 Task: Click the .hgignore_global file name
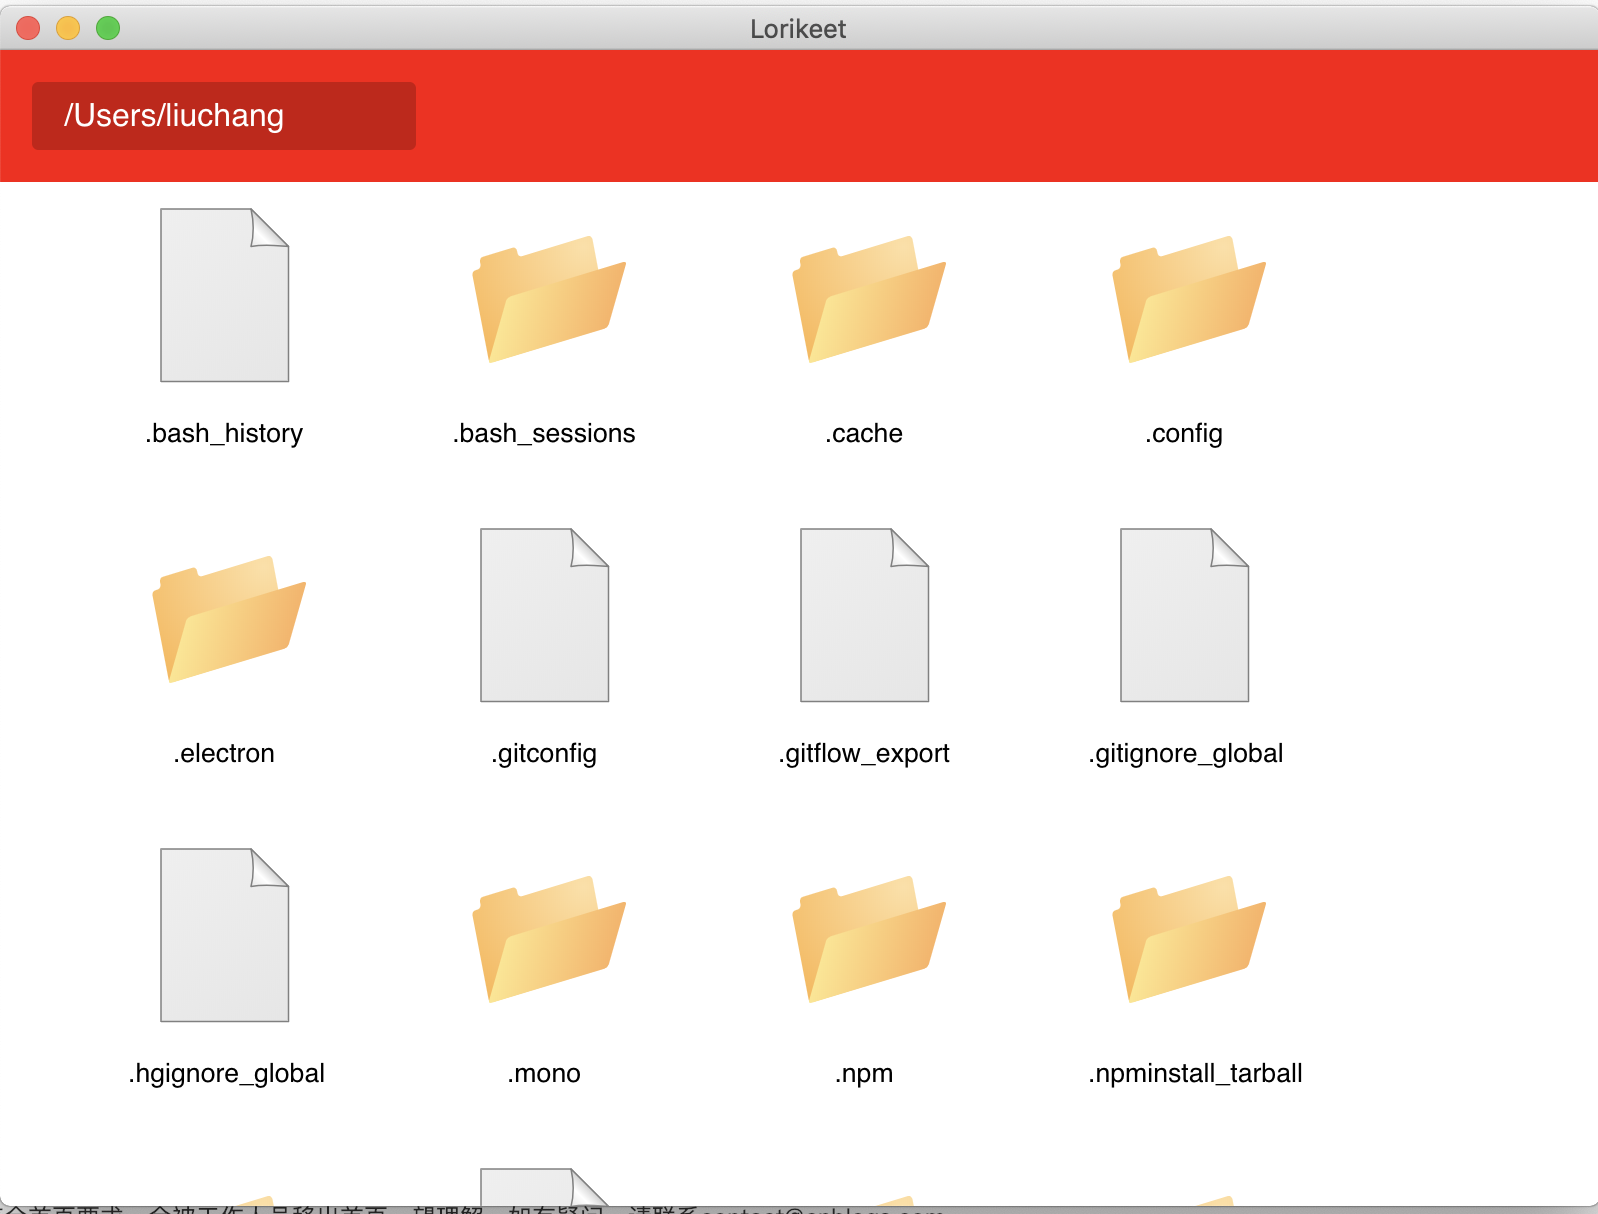tap(227, 1073)
